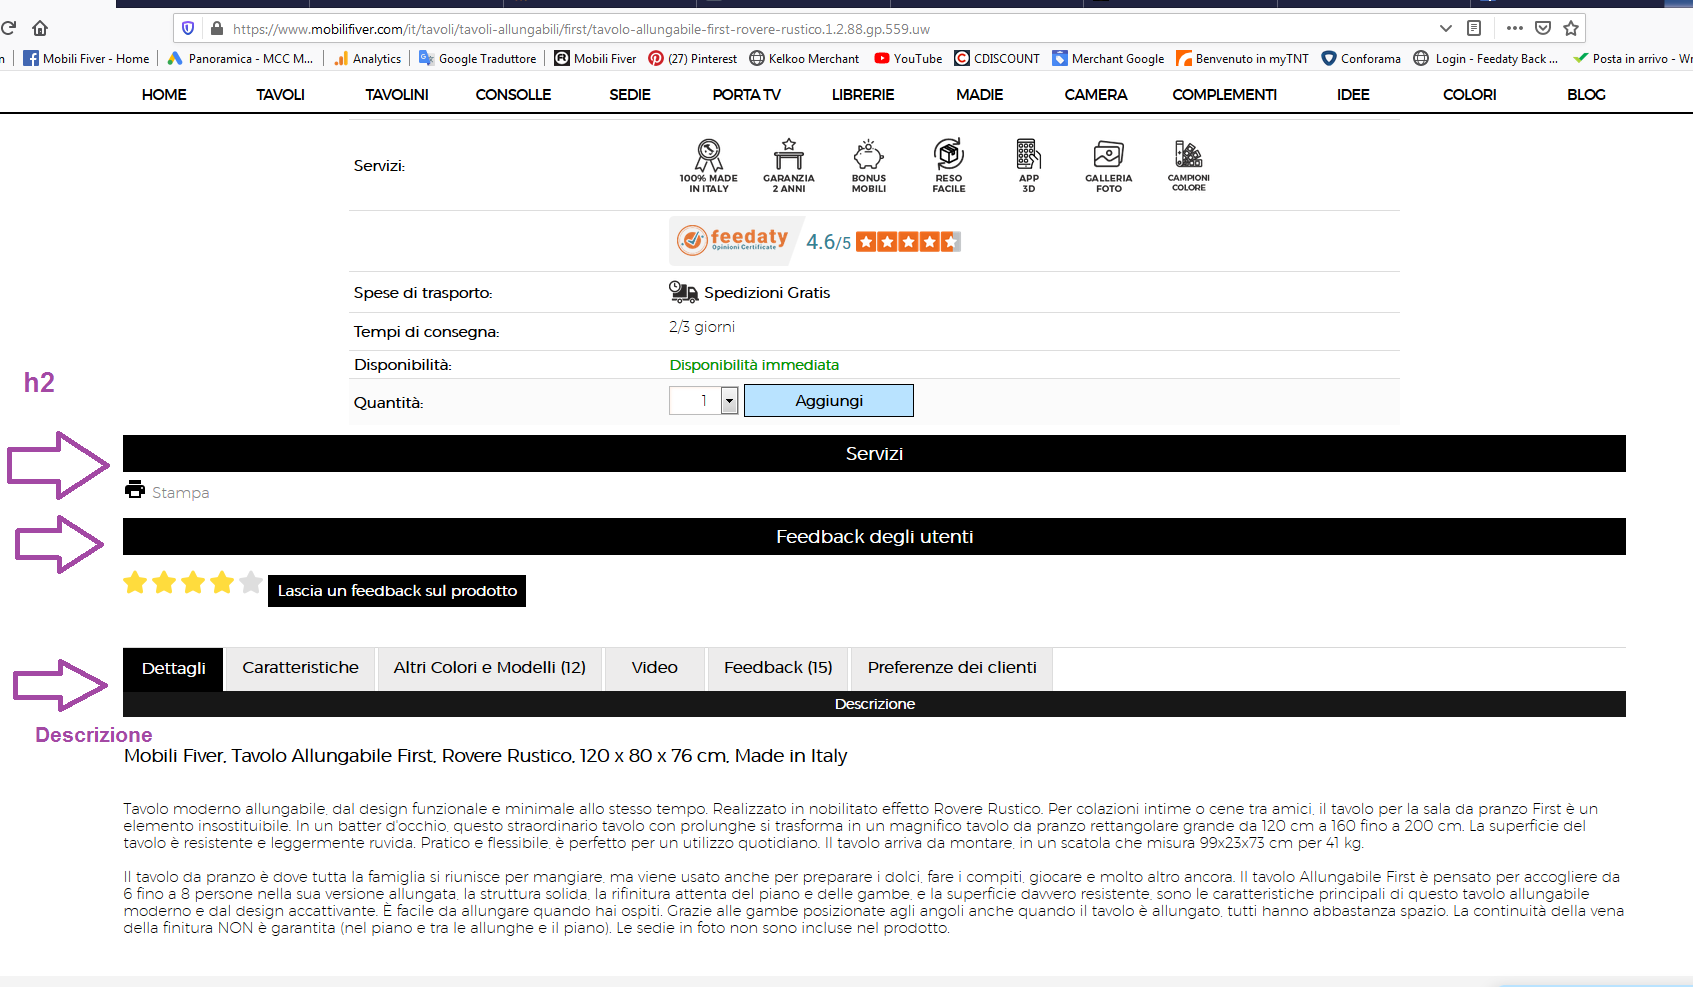Screen dimensions: 1693x987
Task: Open the CAMERA menu item
Action: (x=1096, y=95)
